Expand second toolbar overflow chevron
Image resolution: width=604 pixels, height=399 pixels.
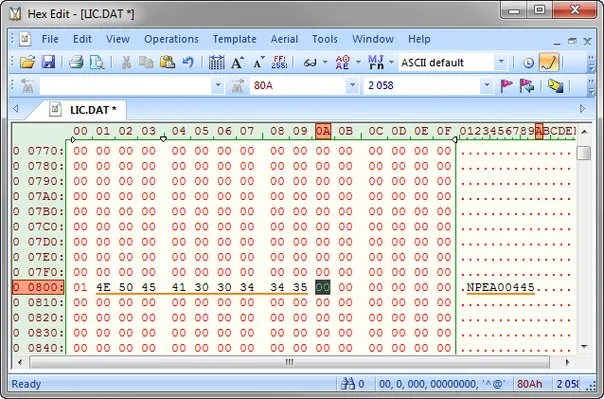point(591,86)
